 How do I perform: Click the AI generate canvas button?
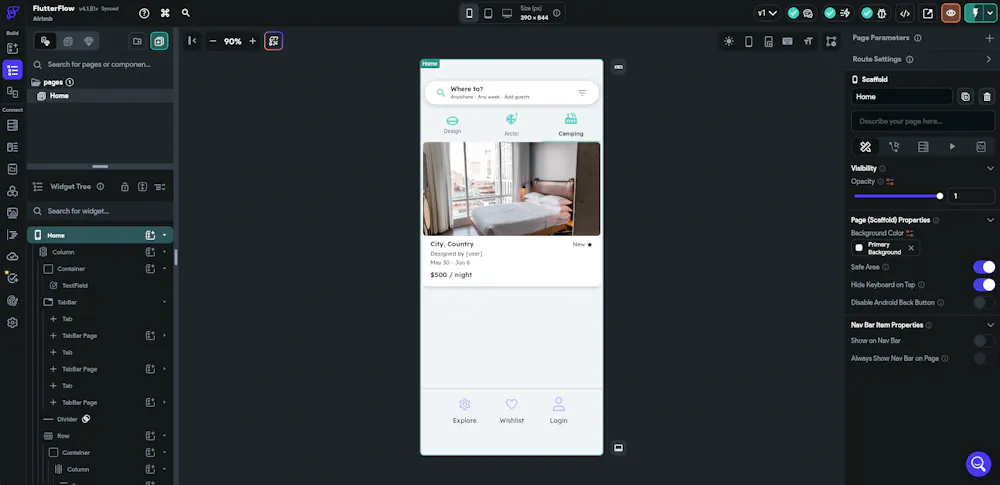(x=274, y=41)
